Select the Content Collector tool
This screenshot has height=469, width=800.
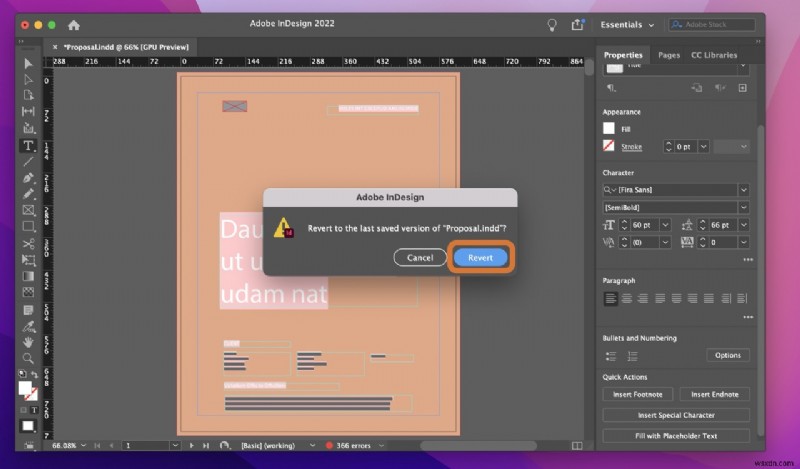pyautogui.click(x=28, y=128)
